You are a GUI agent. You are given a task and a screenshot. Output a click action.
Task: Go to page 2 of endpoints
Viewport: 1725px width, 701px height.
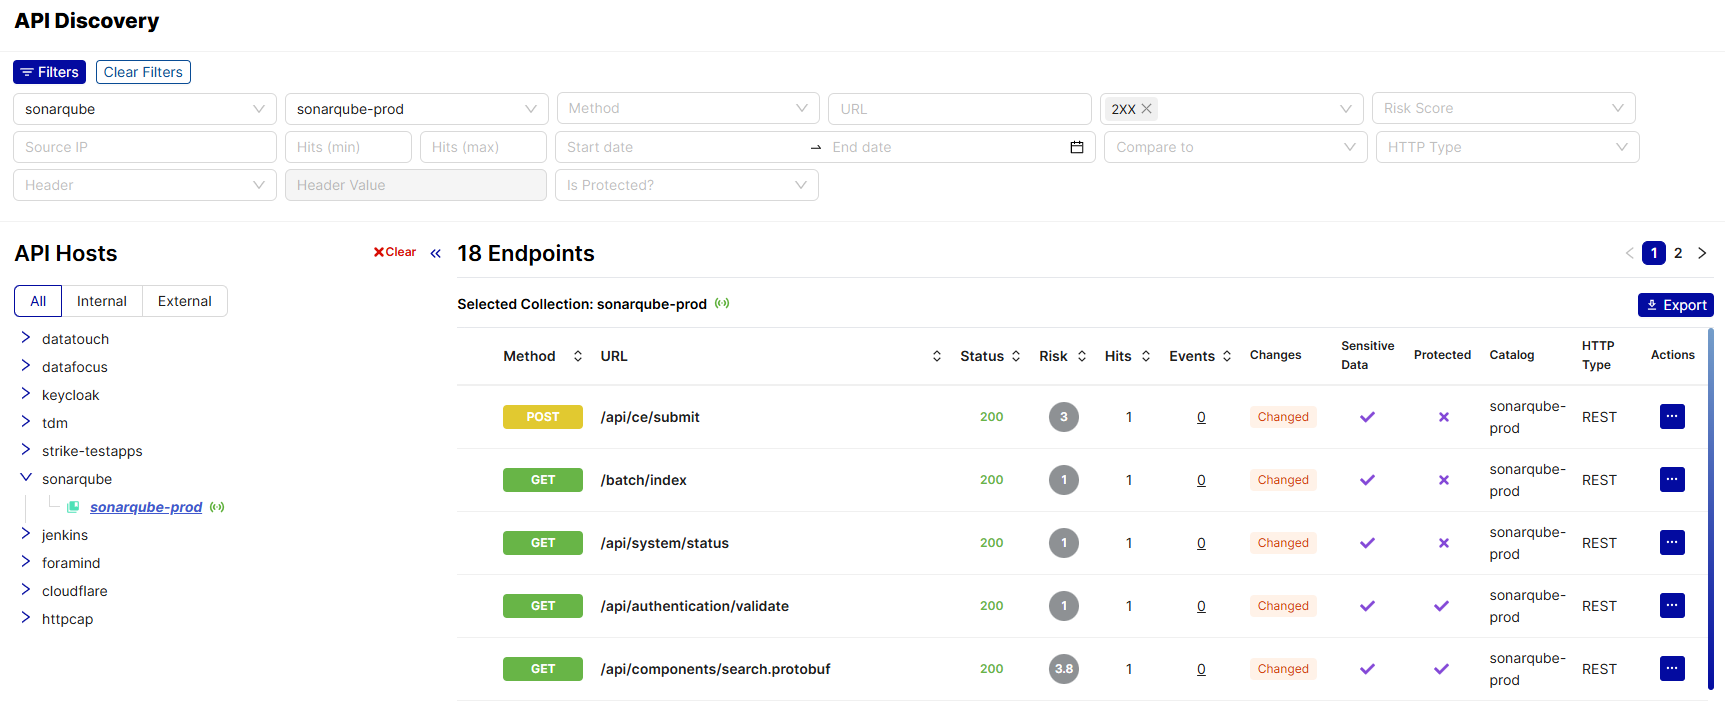(1678, 253)
